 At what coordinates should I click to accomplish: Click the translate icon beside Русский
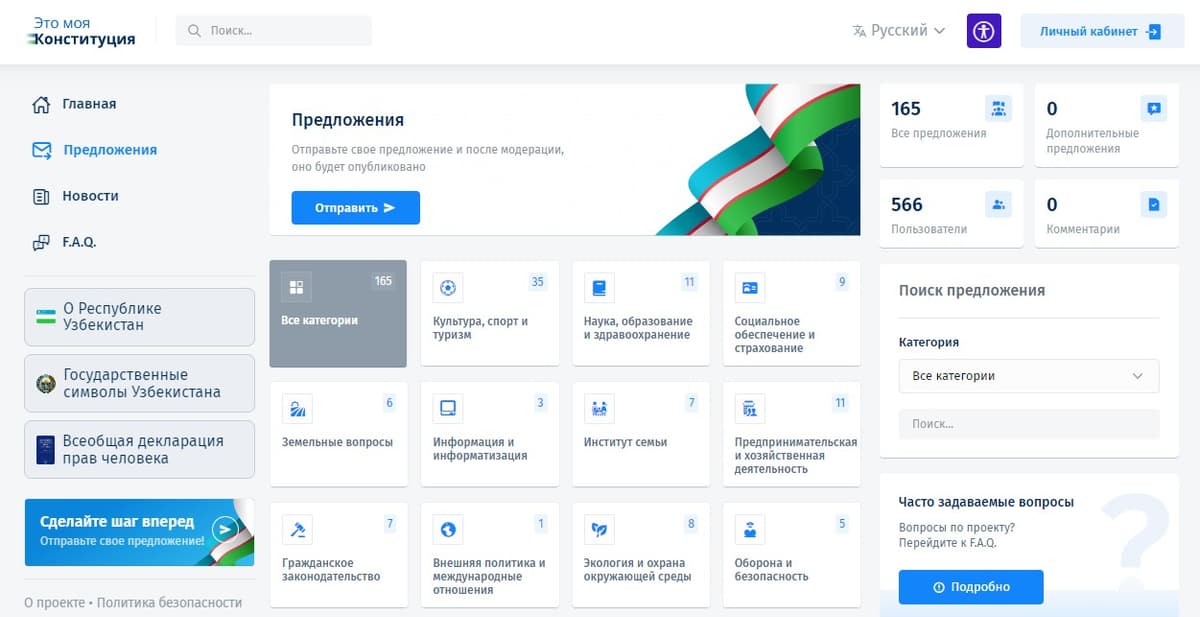click(859, 31)
